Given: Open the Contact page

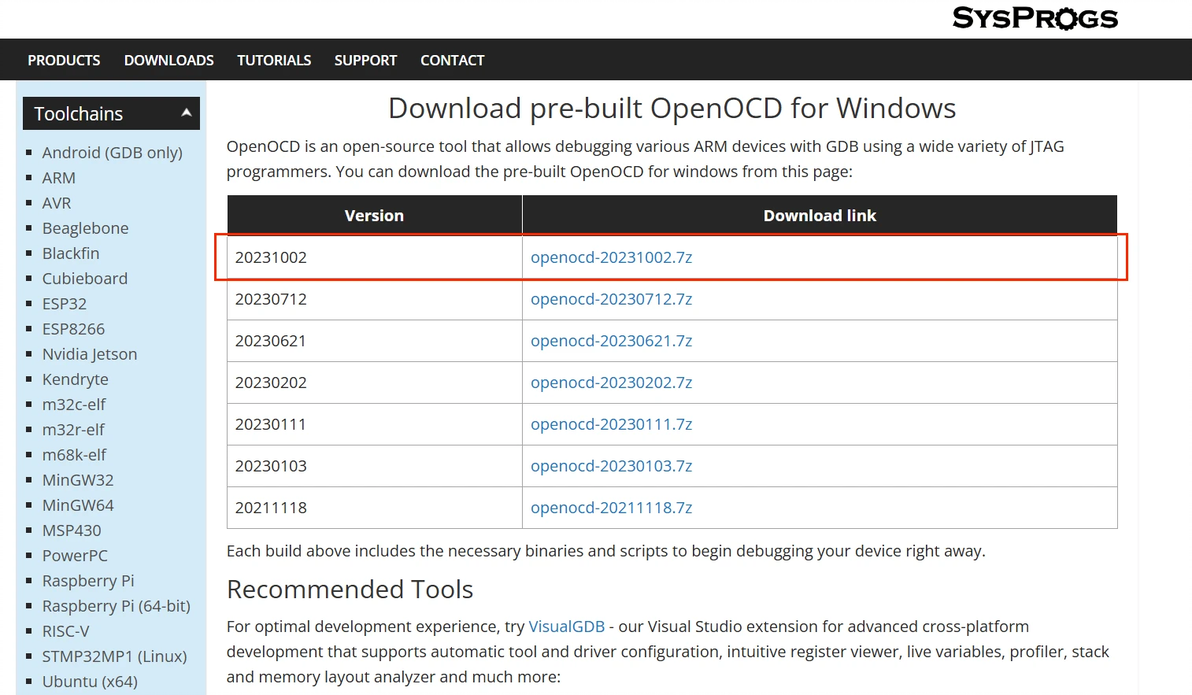Looking at the screenshot, I should [x=452, y=60].
